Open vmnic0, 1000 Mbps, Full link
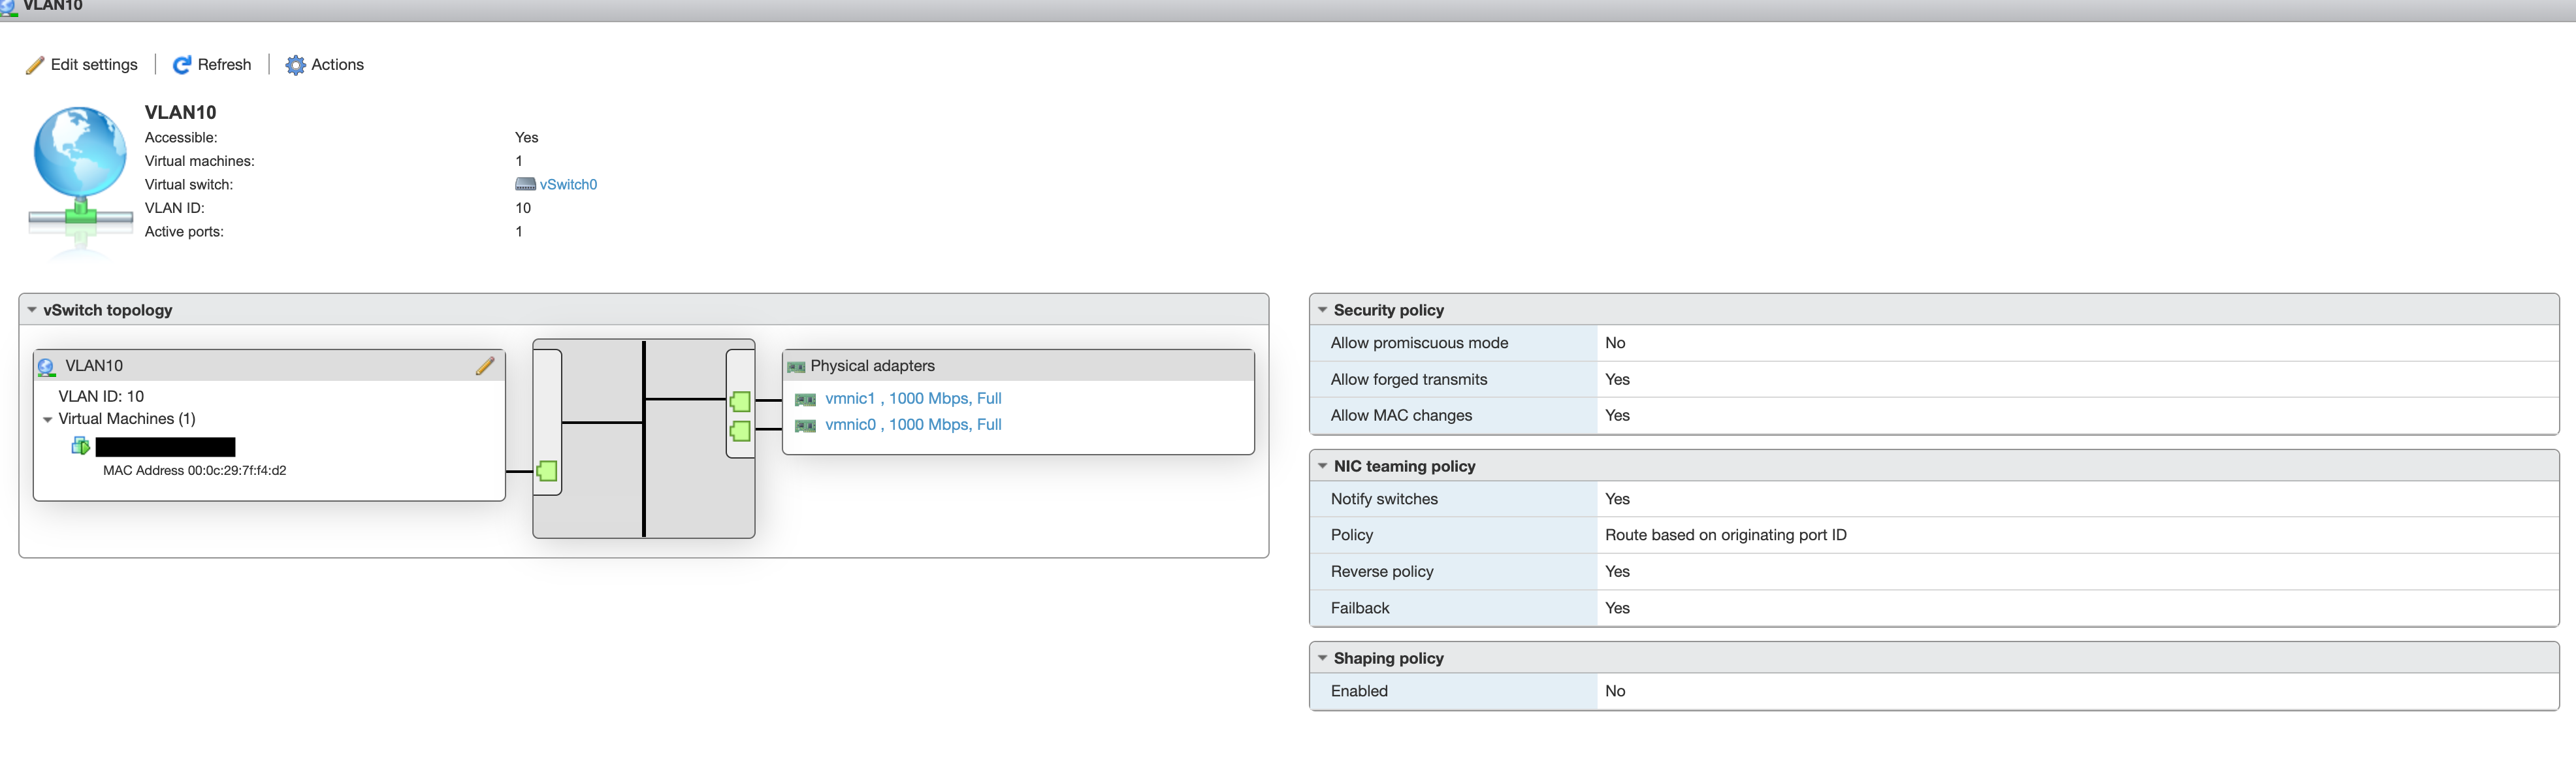This screenshot has height=763, width=2576. (913, 425)
